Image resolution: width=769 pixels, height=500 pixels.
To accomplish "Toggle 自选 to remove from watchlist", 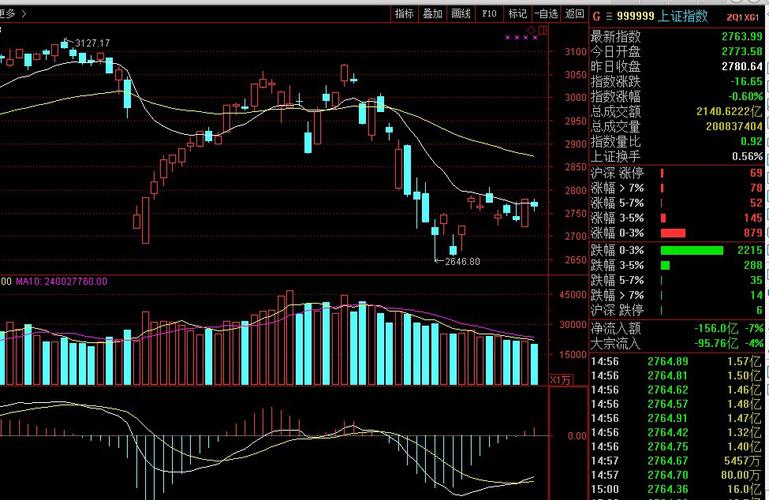I will click(546, 14).
